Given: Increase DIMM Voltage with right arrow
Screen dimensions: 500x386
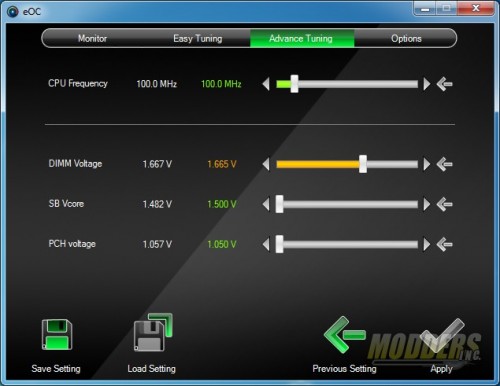Looking at the screenshot, I should pos(427,164).
